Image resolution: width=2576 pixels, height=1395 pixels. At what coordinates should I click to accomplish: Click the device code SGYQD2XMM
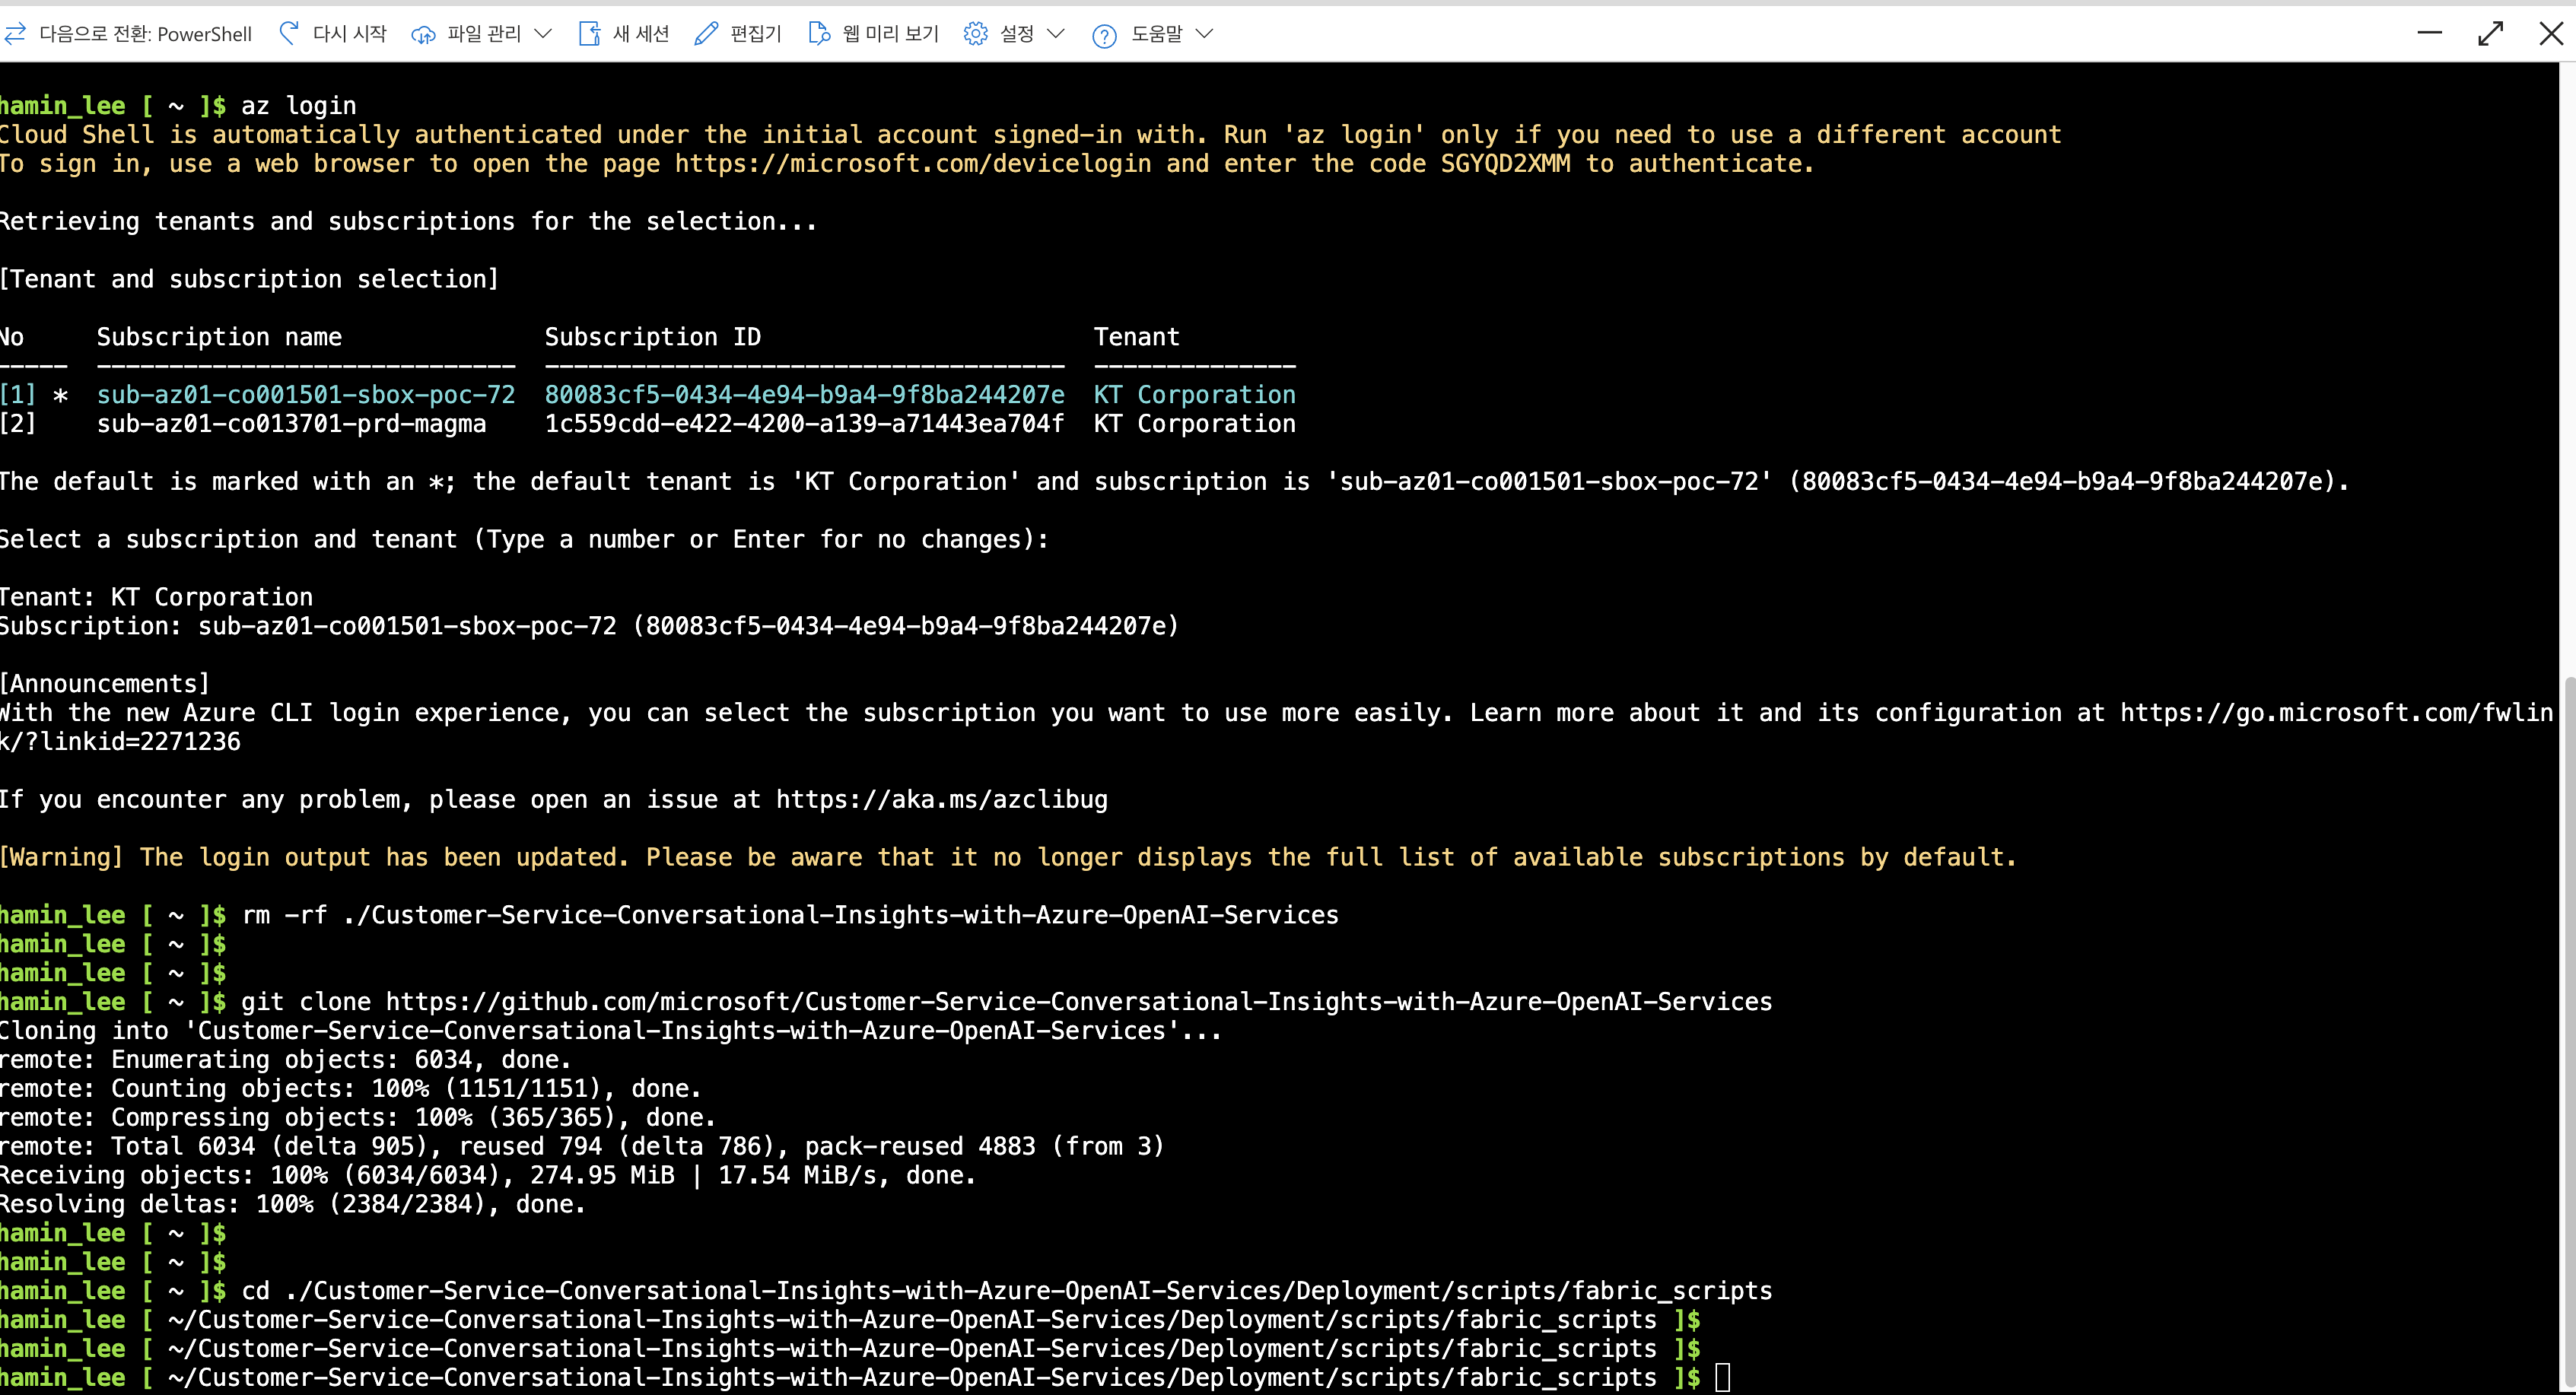click(x=1505, y=163)
